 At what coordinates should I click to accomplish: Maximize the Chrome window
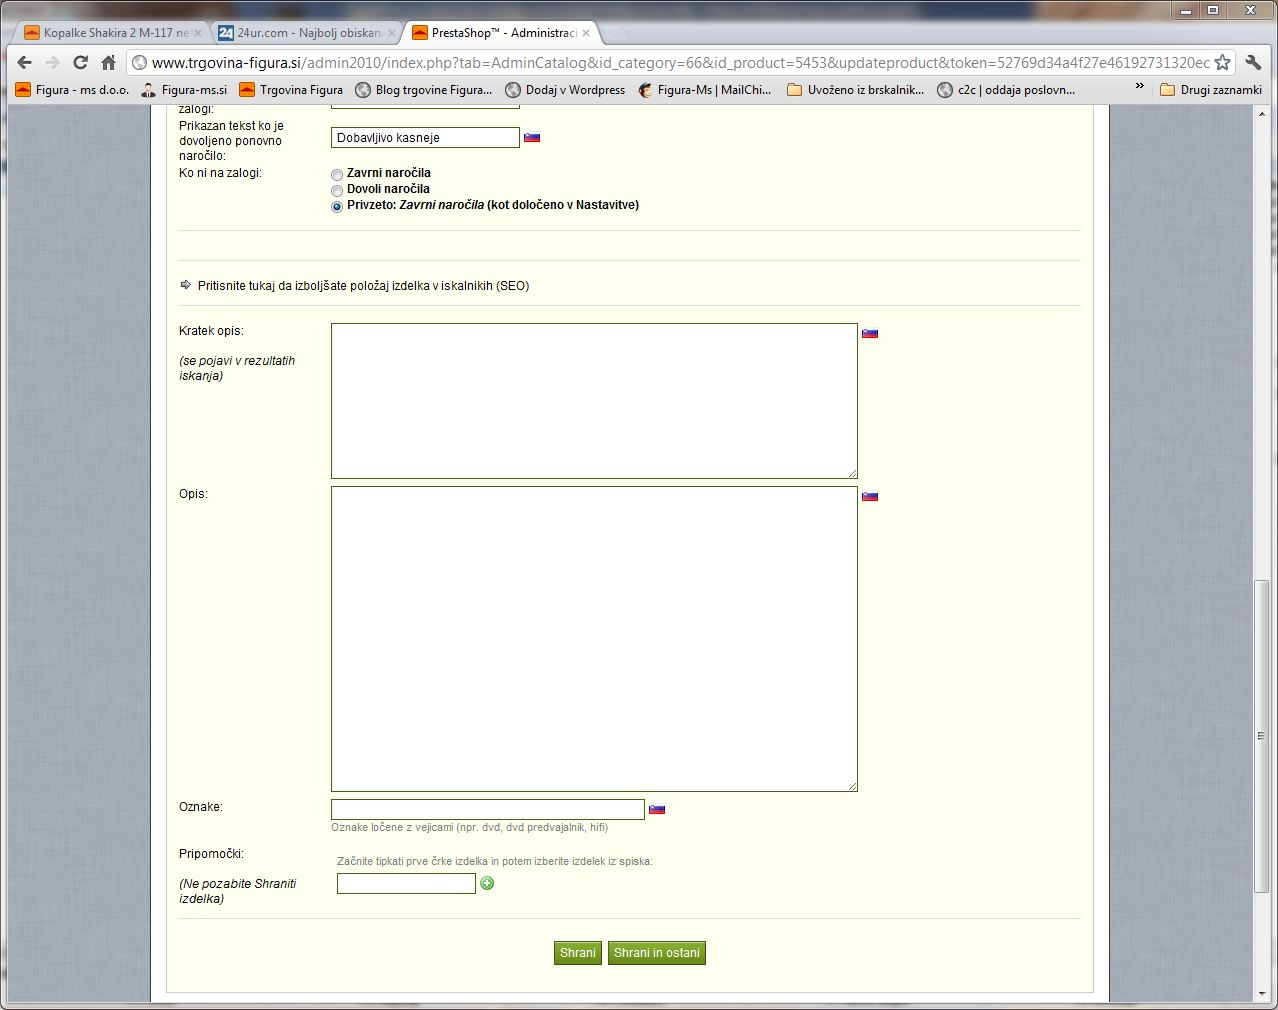click(x=1213, y=10)
